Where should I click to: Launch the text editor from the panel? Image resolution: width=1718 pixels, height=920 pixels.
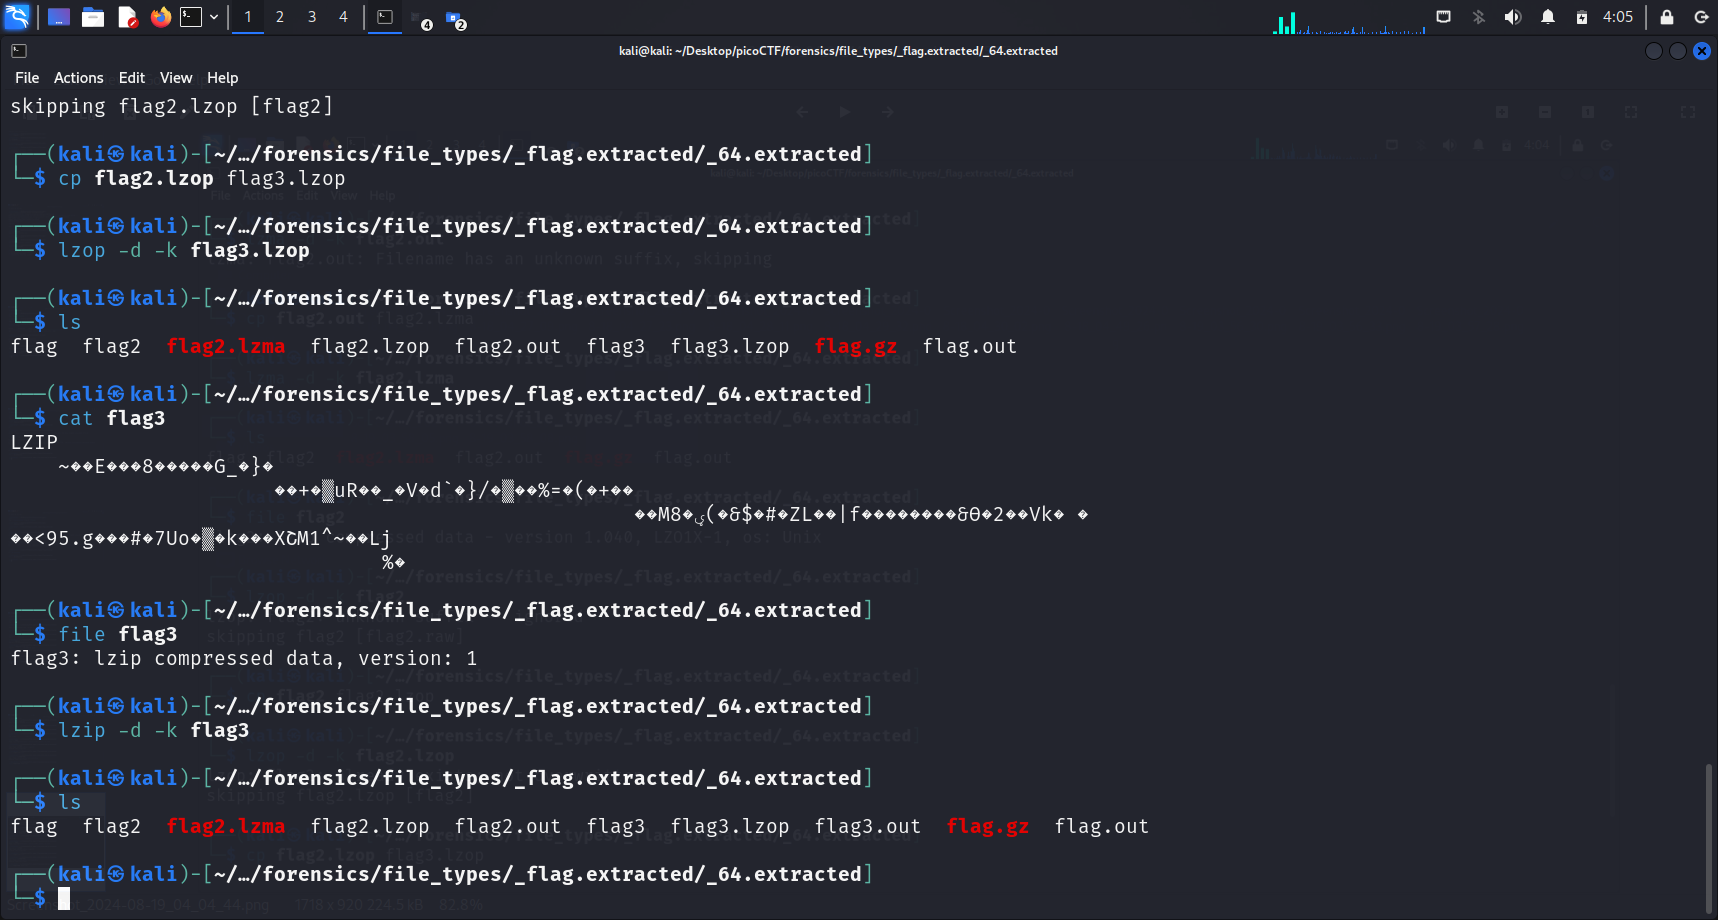(127, 17)
